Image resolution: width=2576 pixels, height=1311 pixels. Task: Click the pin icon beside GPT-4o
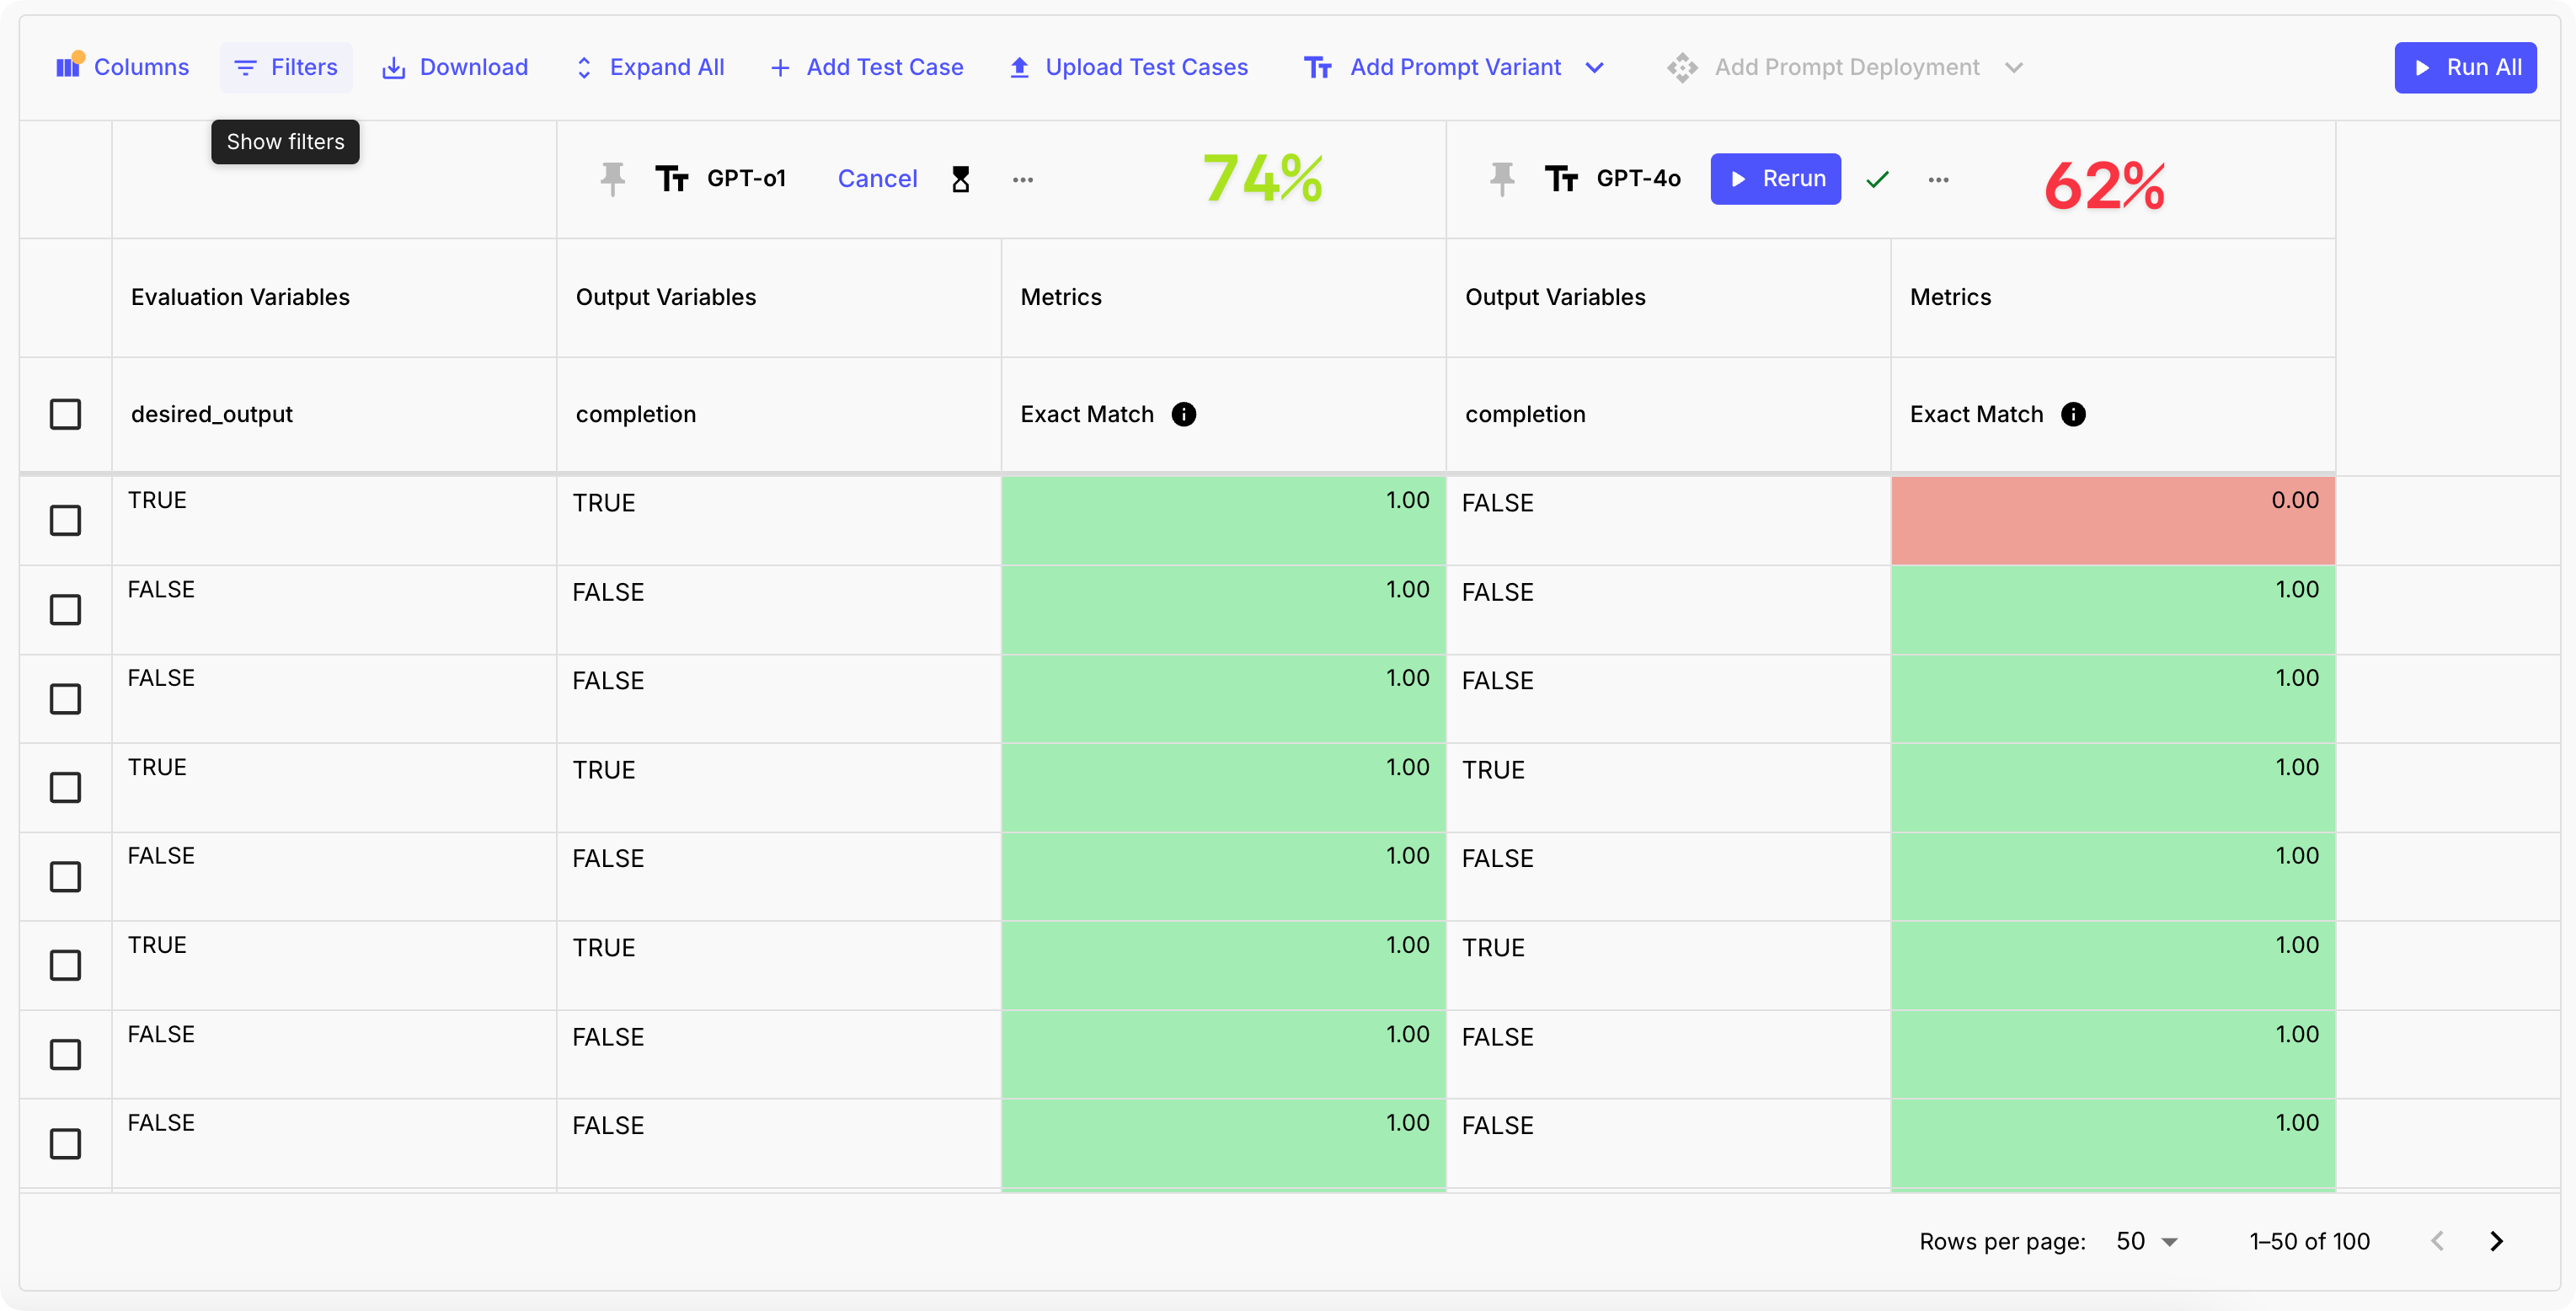click(1501, 179)
